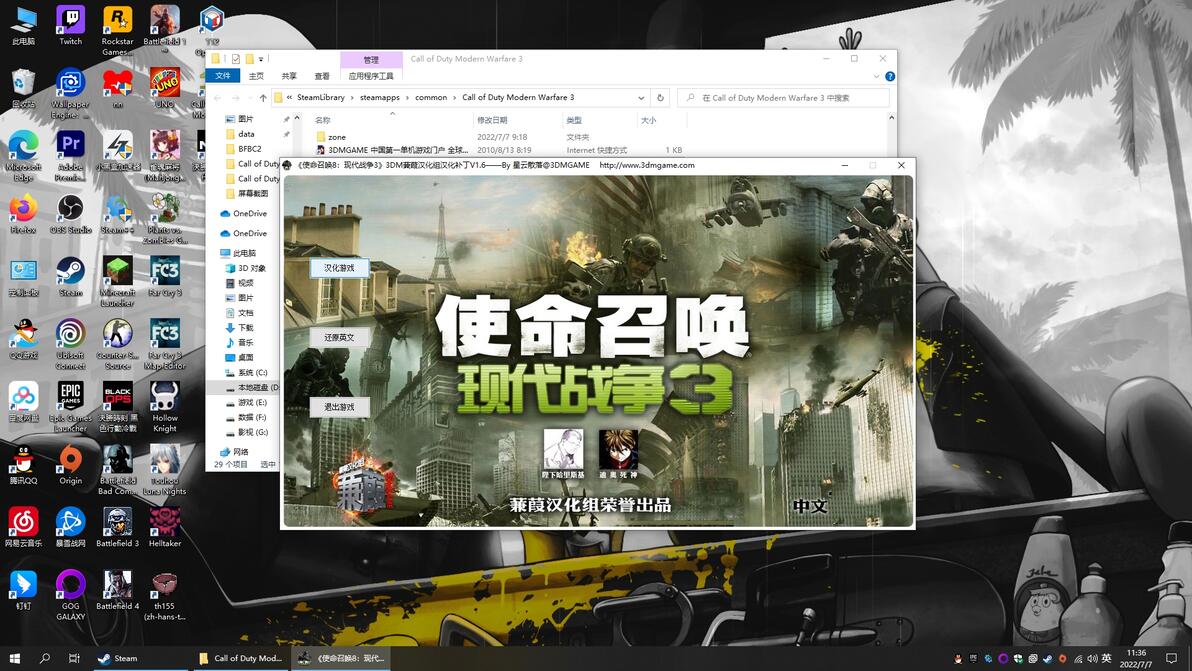The height and width of the screenshot is (671, 1192).
Task: Open the Twitch desktop icon
Action: coord(71,26)
